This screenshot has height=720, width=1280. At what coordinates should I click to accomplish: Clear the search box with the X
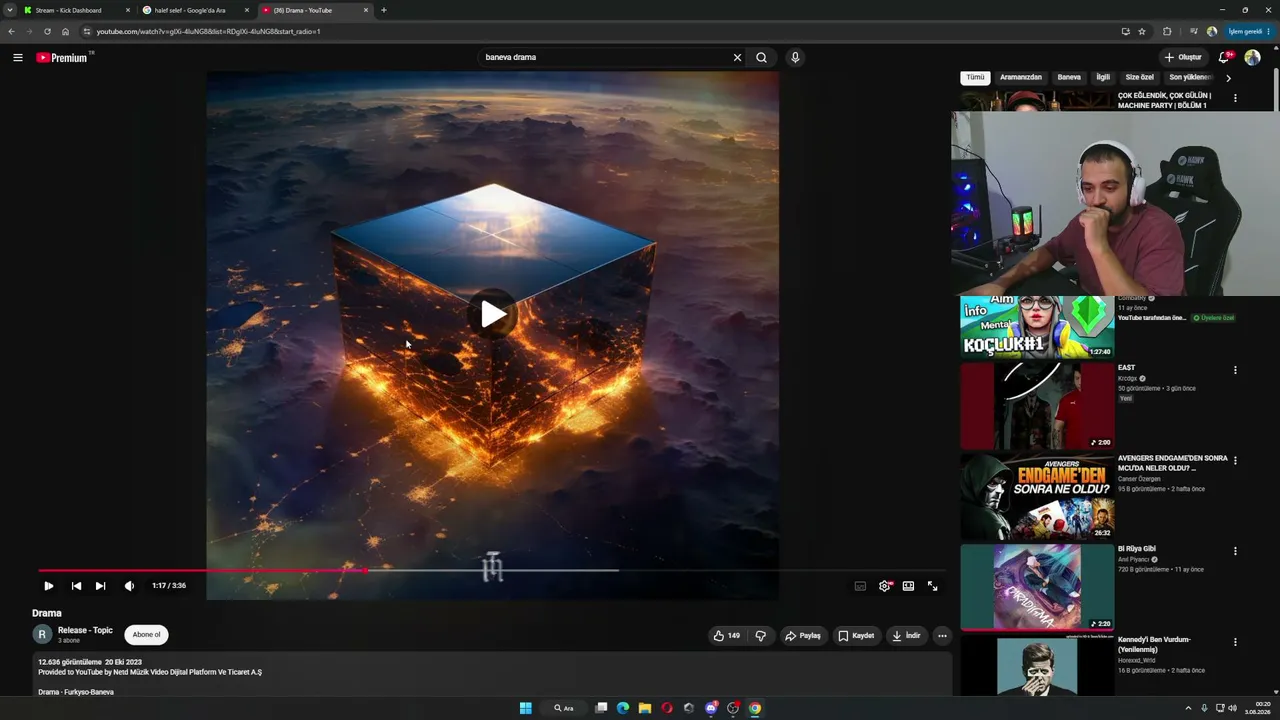point(737,57)
